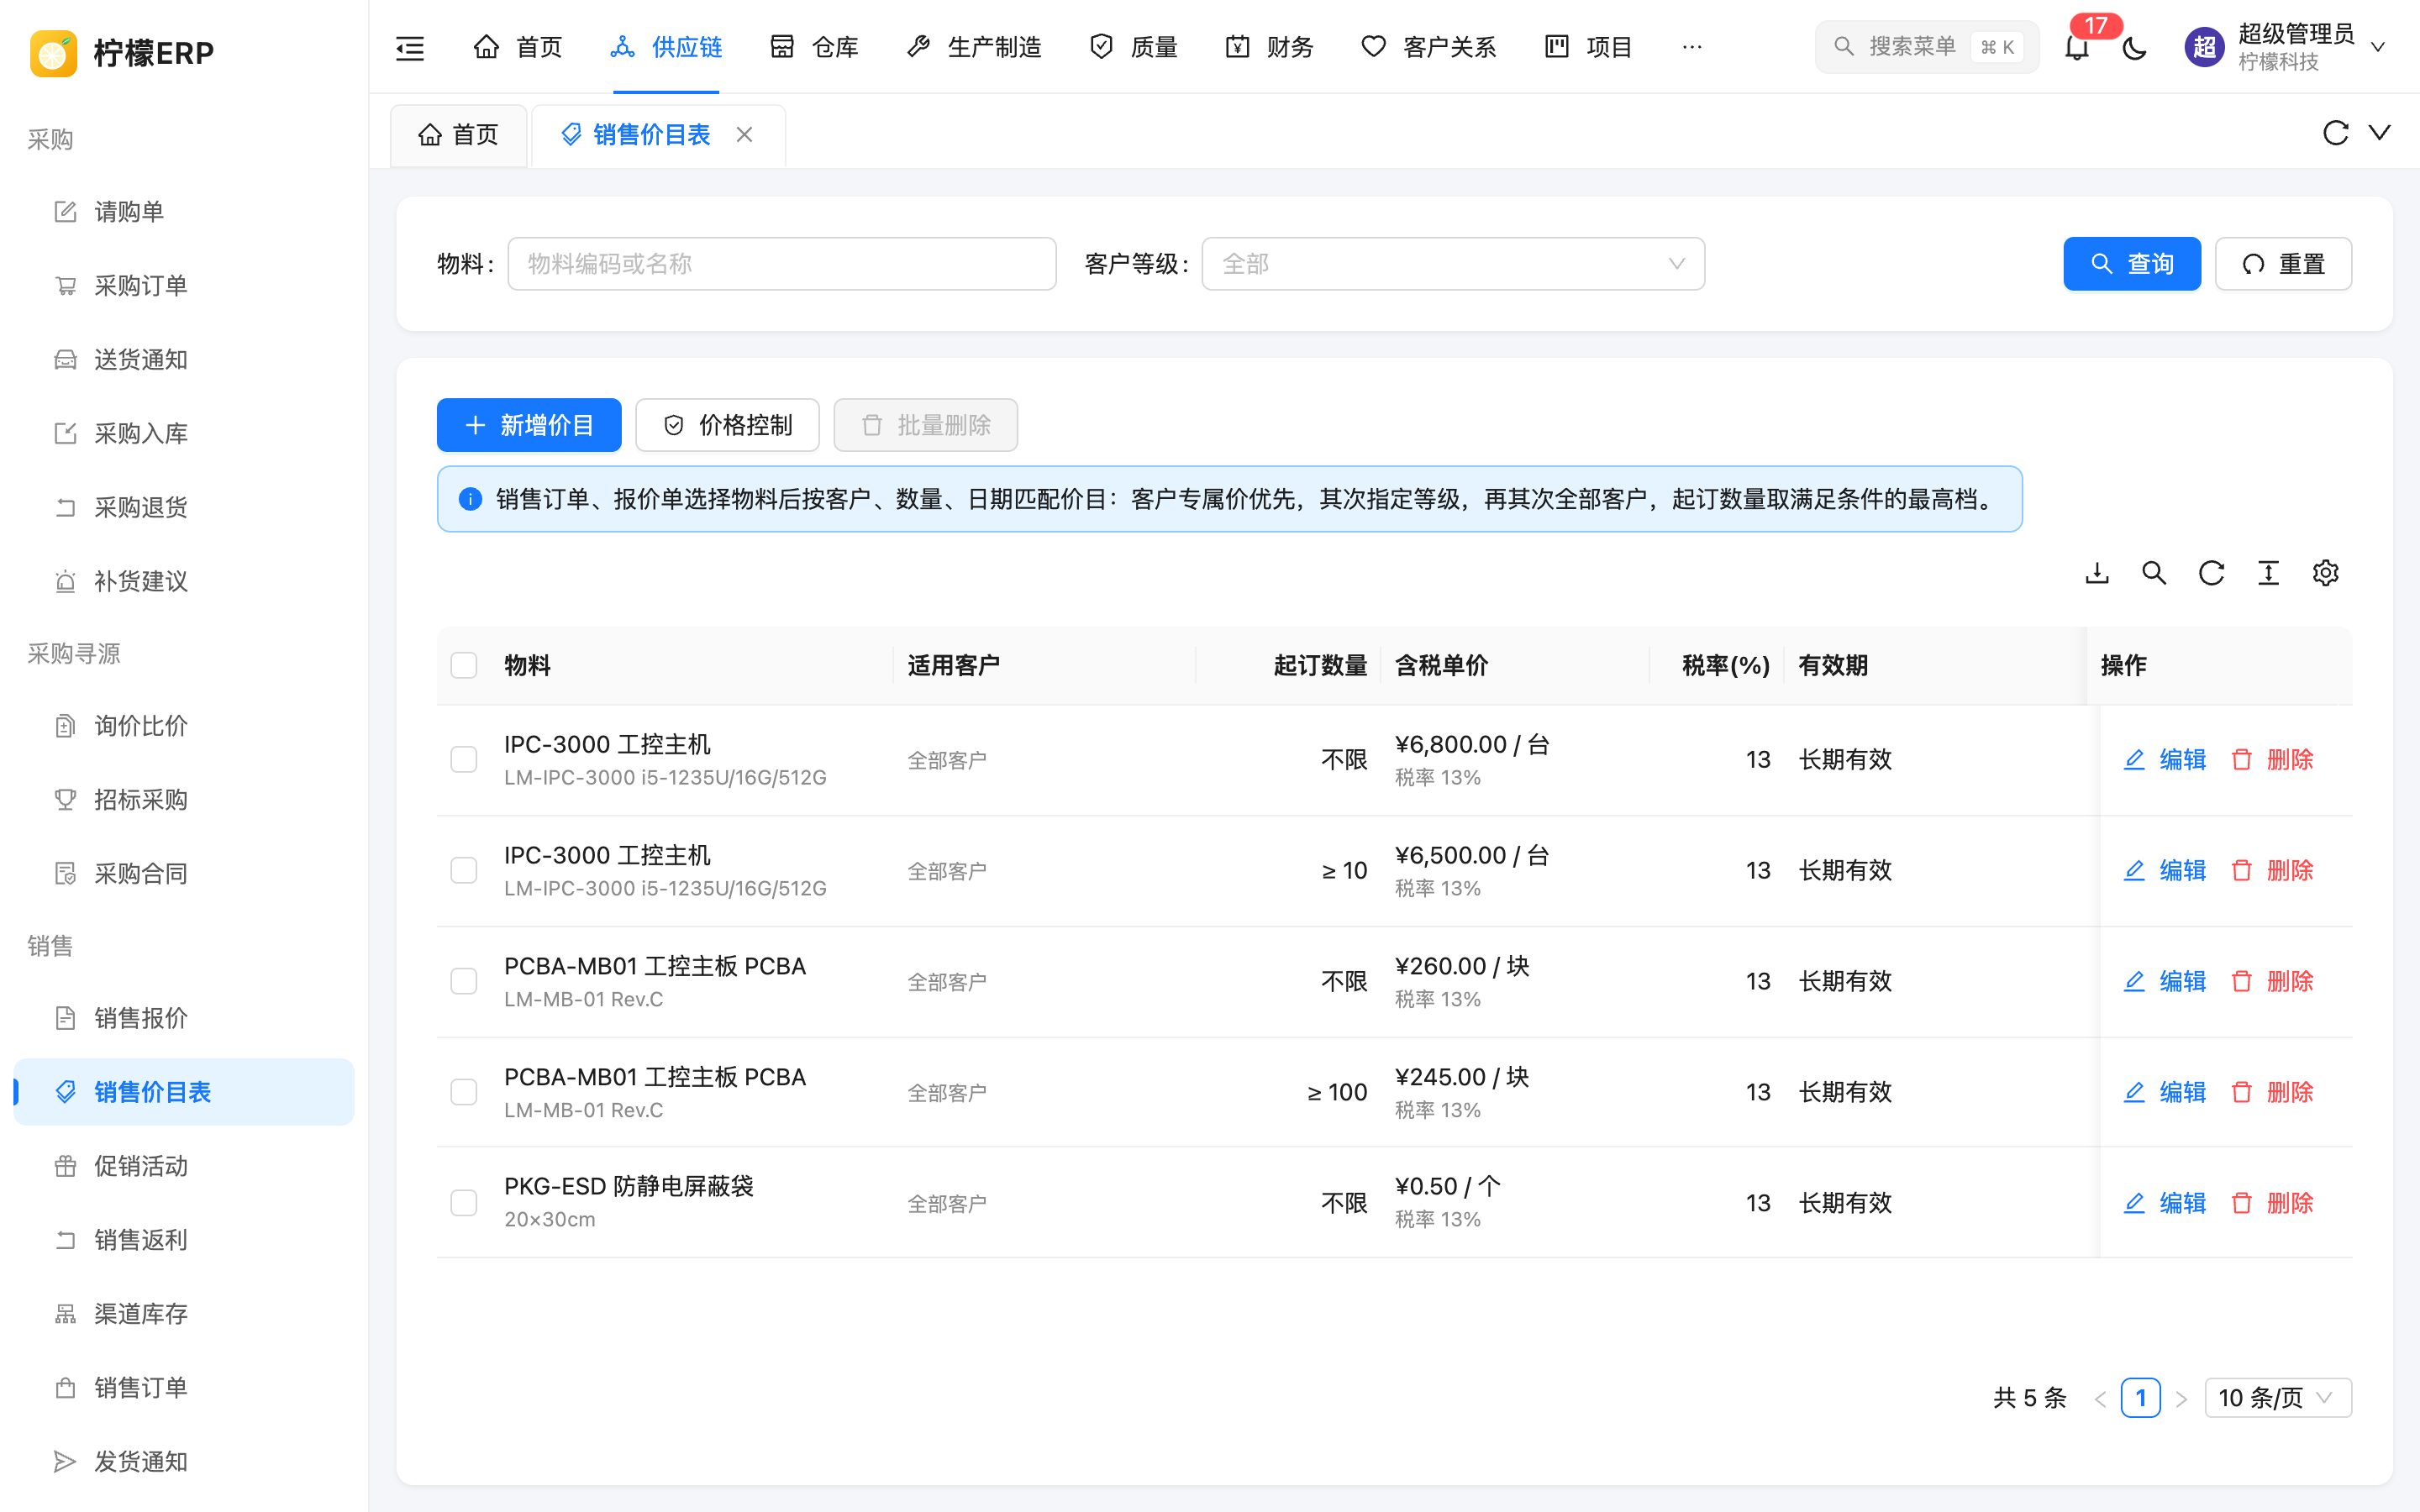Check the ¥260.00 PCBA-MB01 row checkbox
The width and height of the screenshot is (2420, 1512).
(x=464, y=982)
